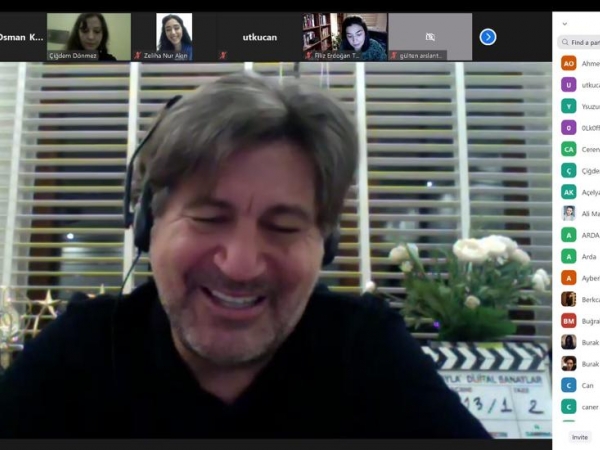Screen dimensions: 600x450
Task: Select participant name "Ahme..." in the list
Action: (590, 64)
